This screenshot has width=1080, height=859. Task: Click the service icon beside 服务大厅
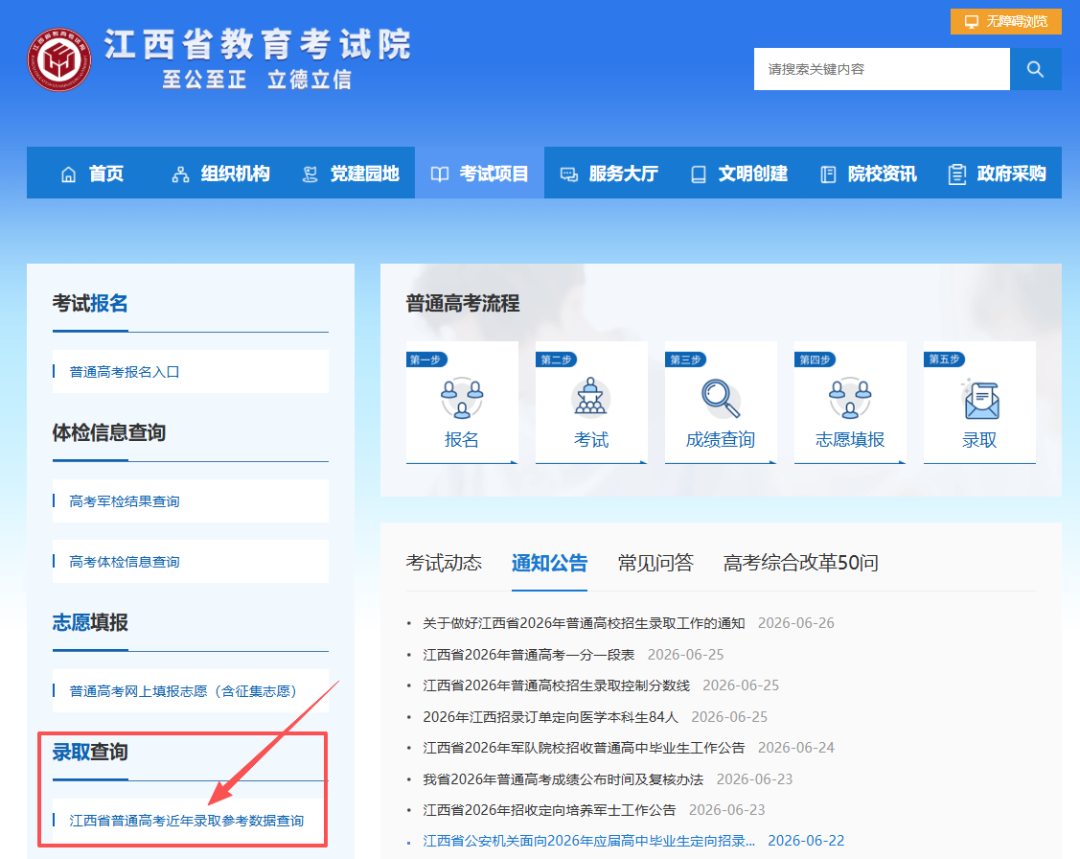(569, 174)
